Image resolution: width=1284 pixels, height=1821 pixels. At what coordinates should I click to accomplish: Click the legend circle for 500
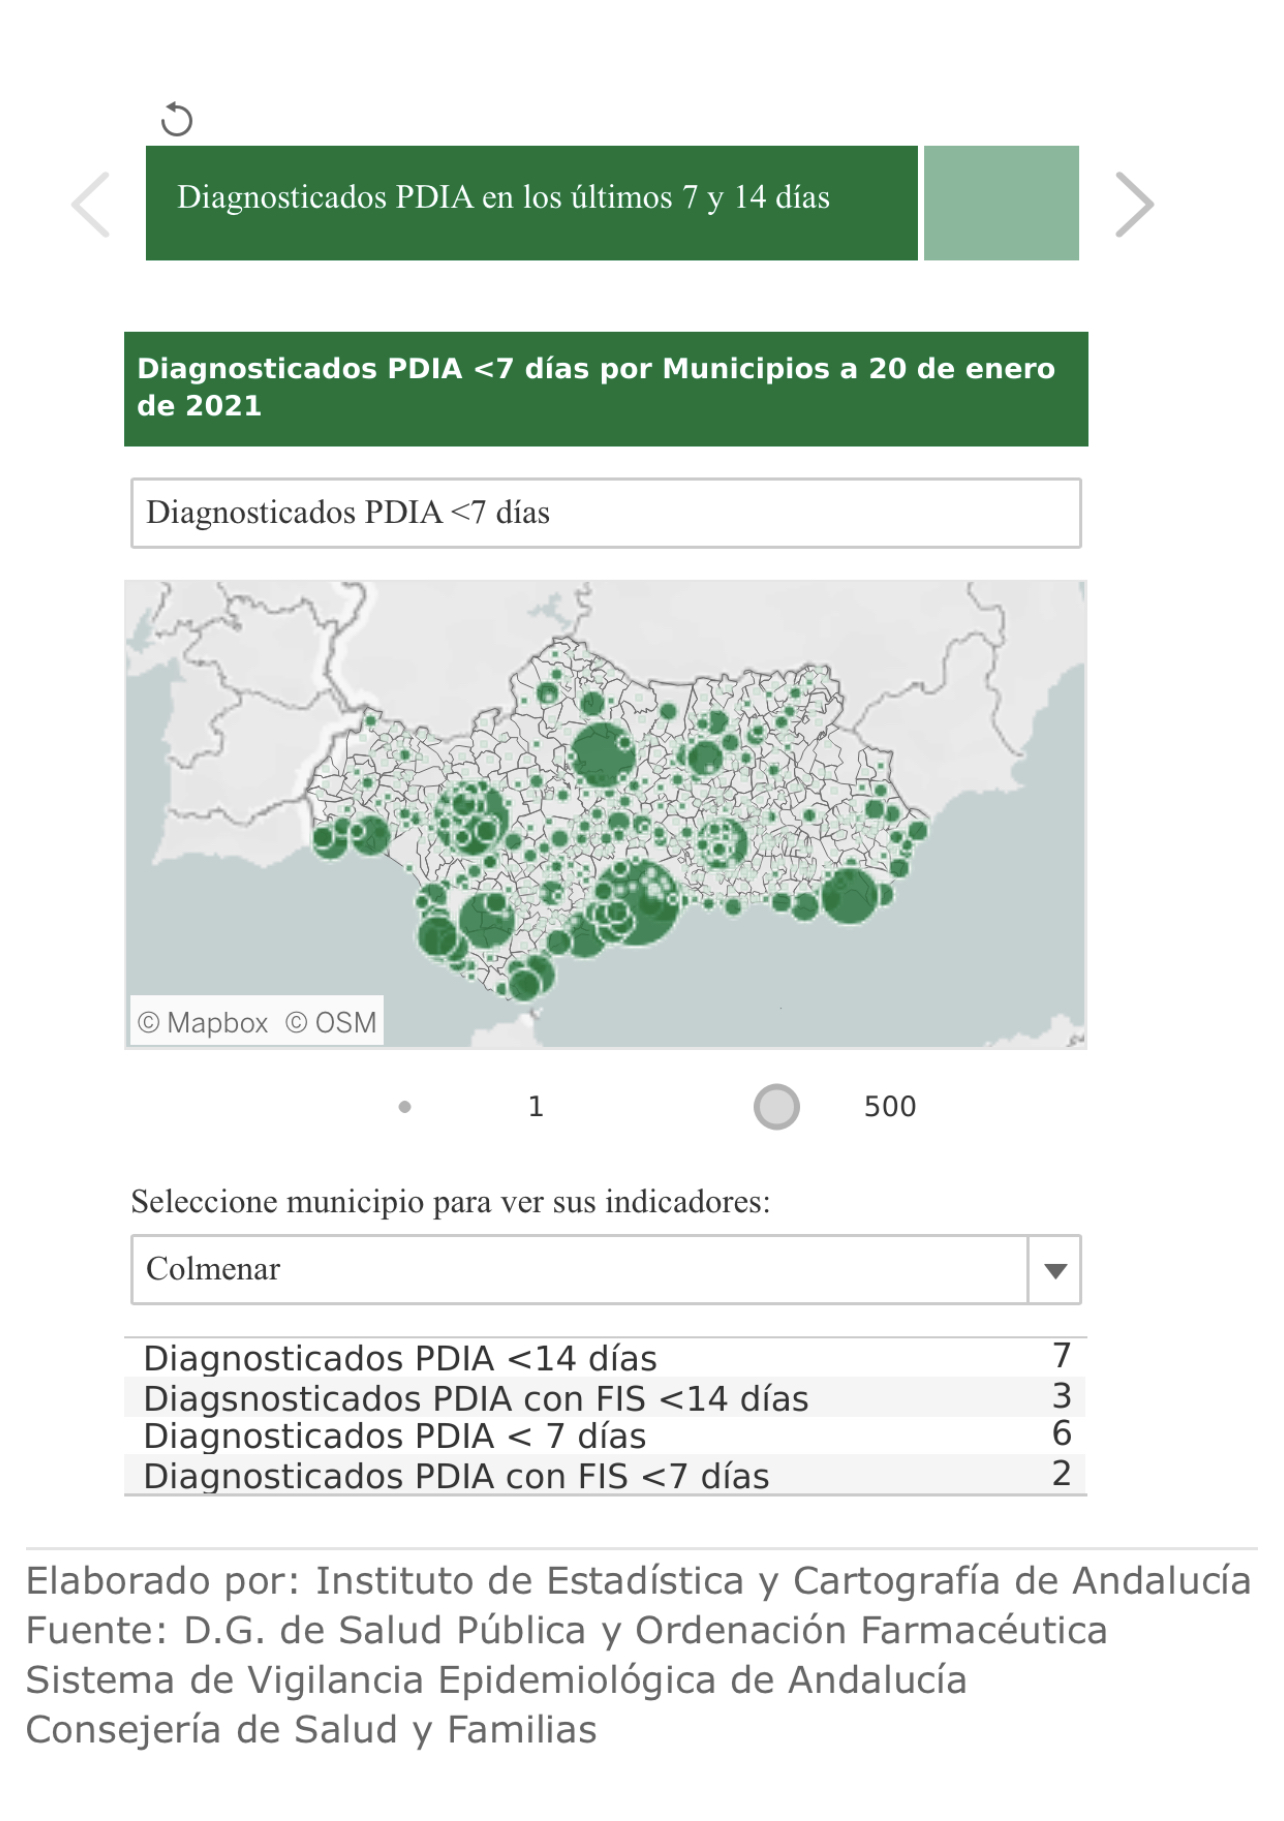(x=777, y=1107)
